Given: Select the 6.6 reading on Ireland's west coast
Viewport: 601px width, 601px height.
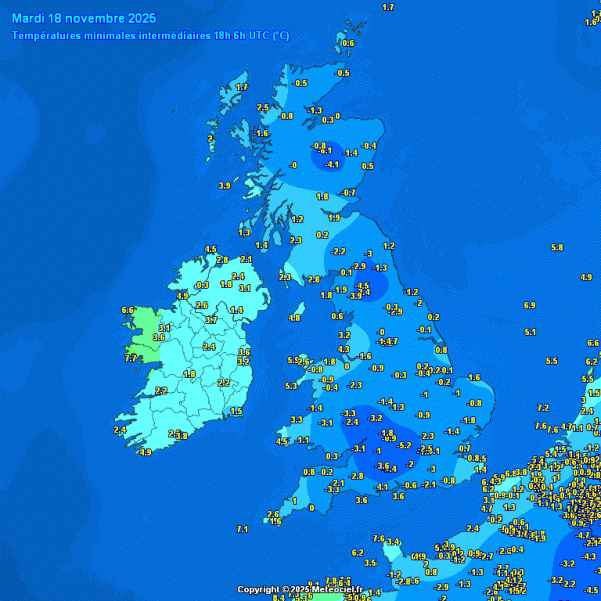Looking at the screenshot, I should [128, 311].
